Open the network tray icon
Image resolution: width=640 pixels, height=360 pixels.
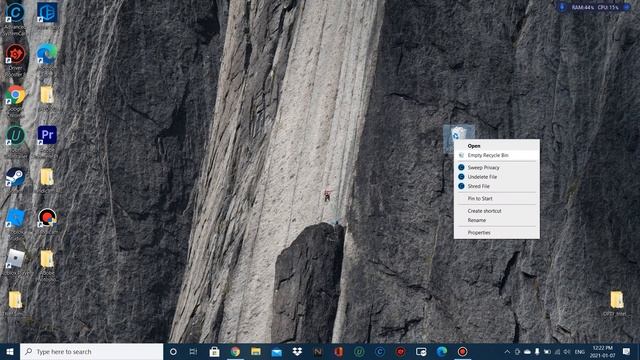click(x=557, y=351)
